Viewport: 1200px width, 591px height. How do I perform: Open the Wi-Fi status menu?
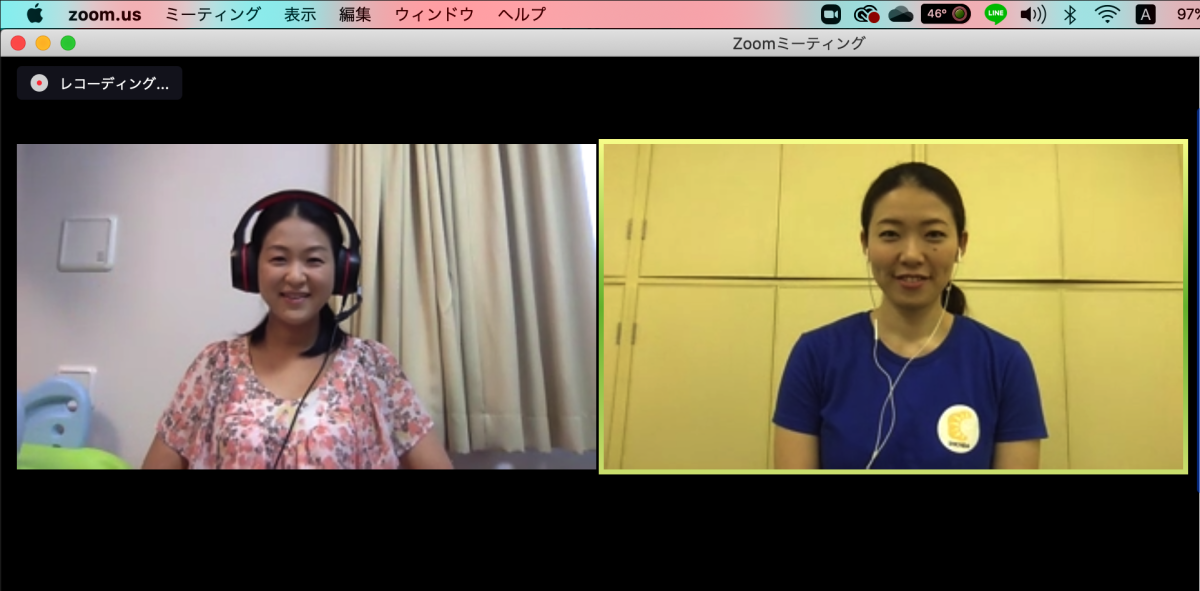click(1107, 14)
